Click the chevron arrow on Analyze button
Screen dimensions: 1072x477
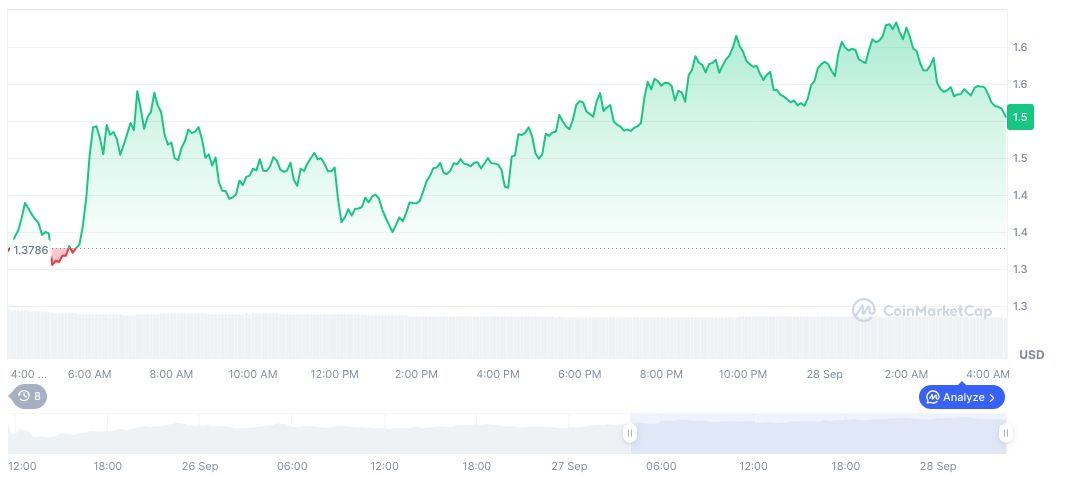[x=992, y=397]
